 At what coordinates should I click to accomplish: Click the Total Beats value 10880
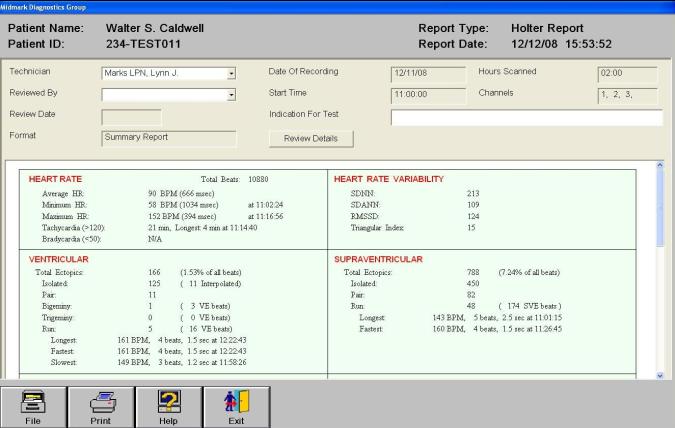click(258, 179)
